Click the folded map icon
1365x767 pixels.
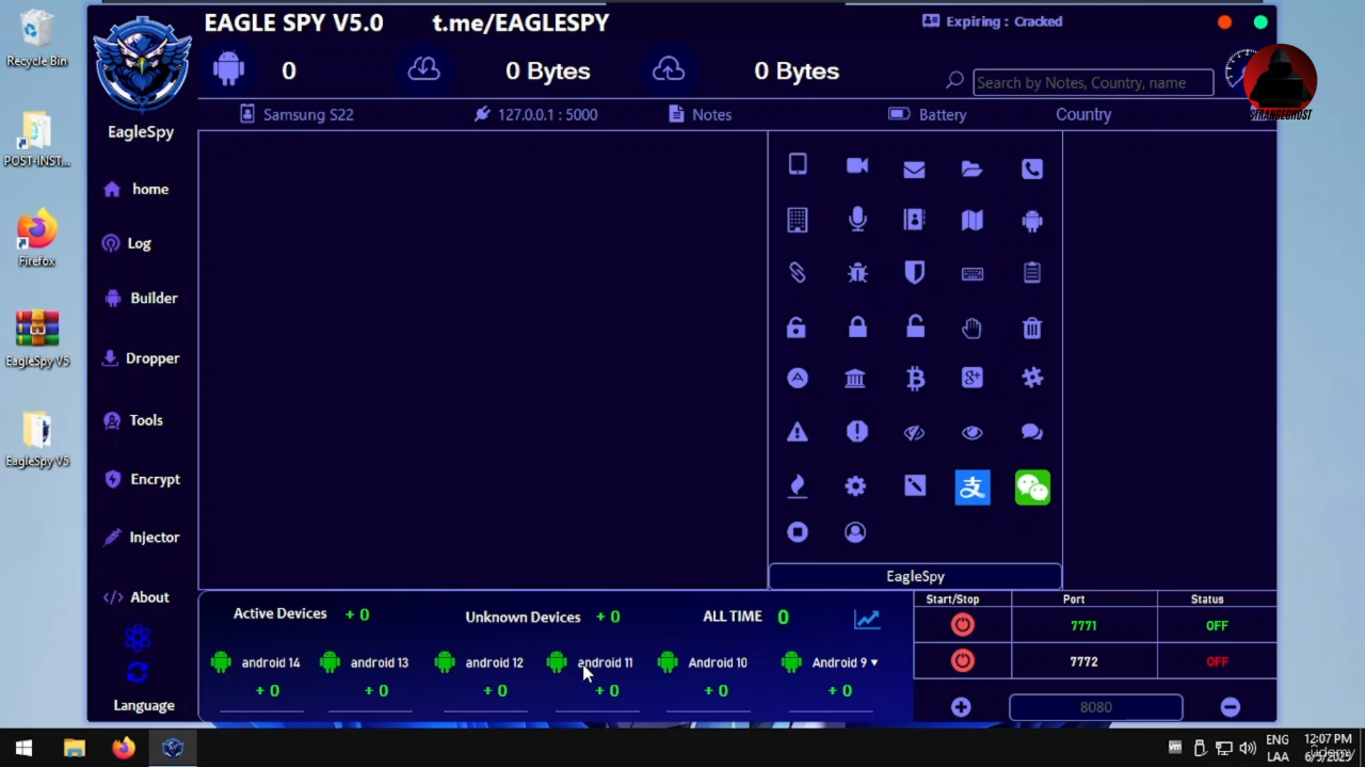[x=972, y=220]
